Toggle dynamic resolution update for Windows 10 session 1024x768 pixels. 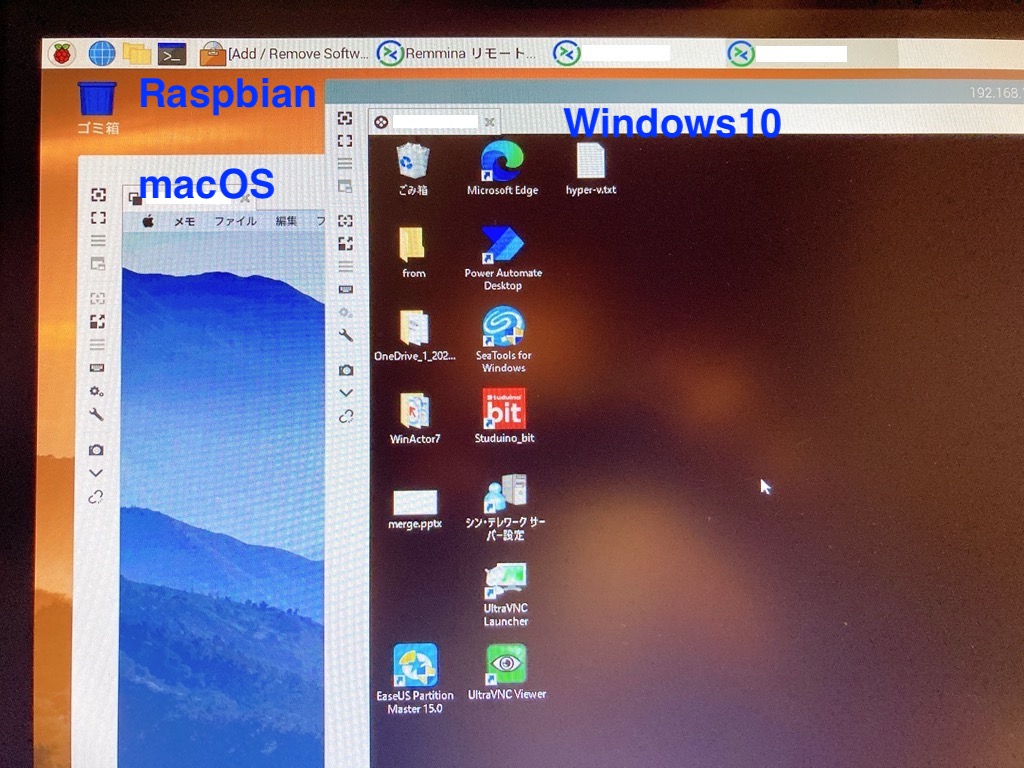[x=345, y=221]
